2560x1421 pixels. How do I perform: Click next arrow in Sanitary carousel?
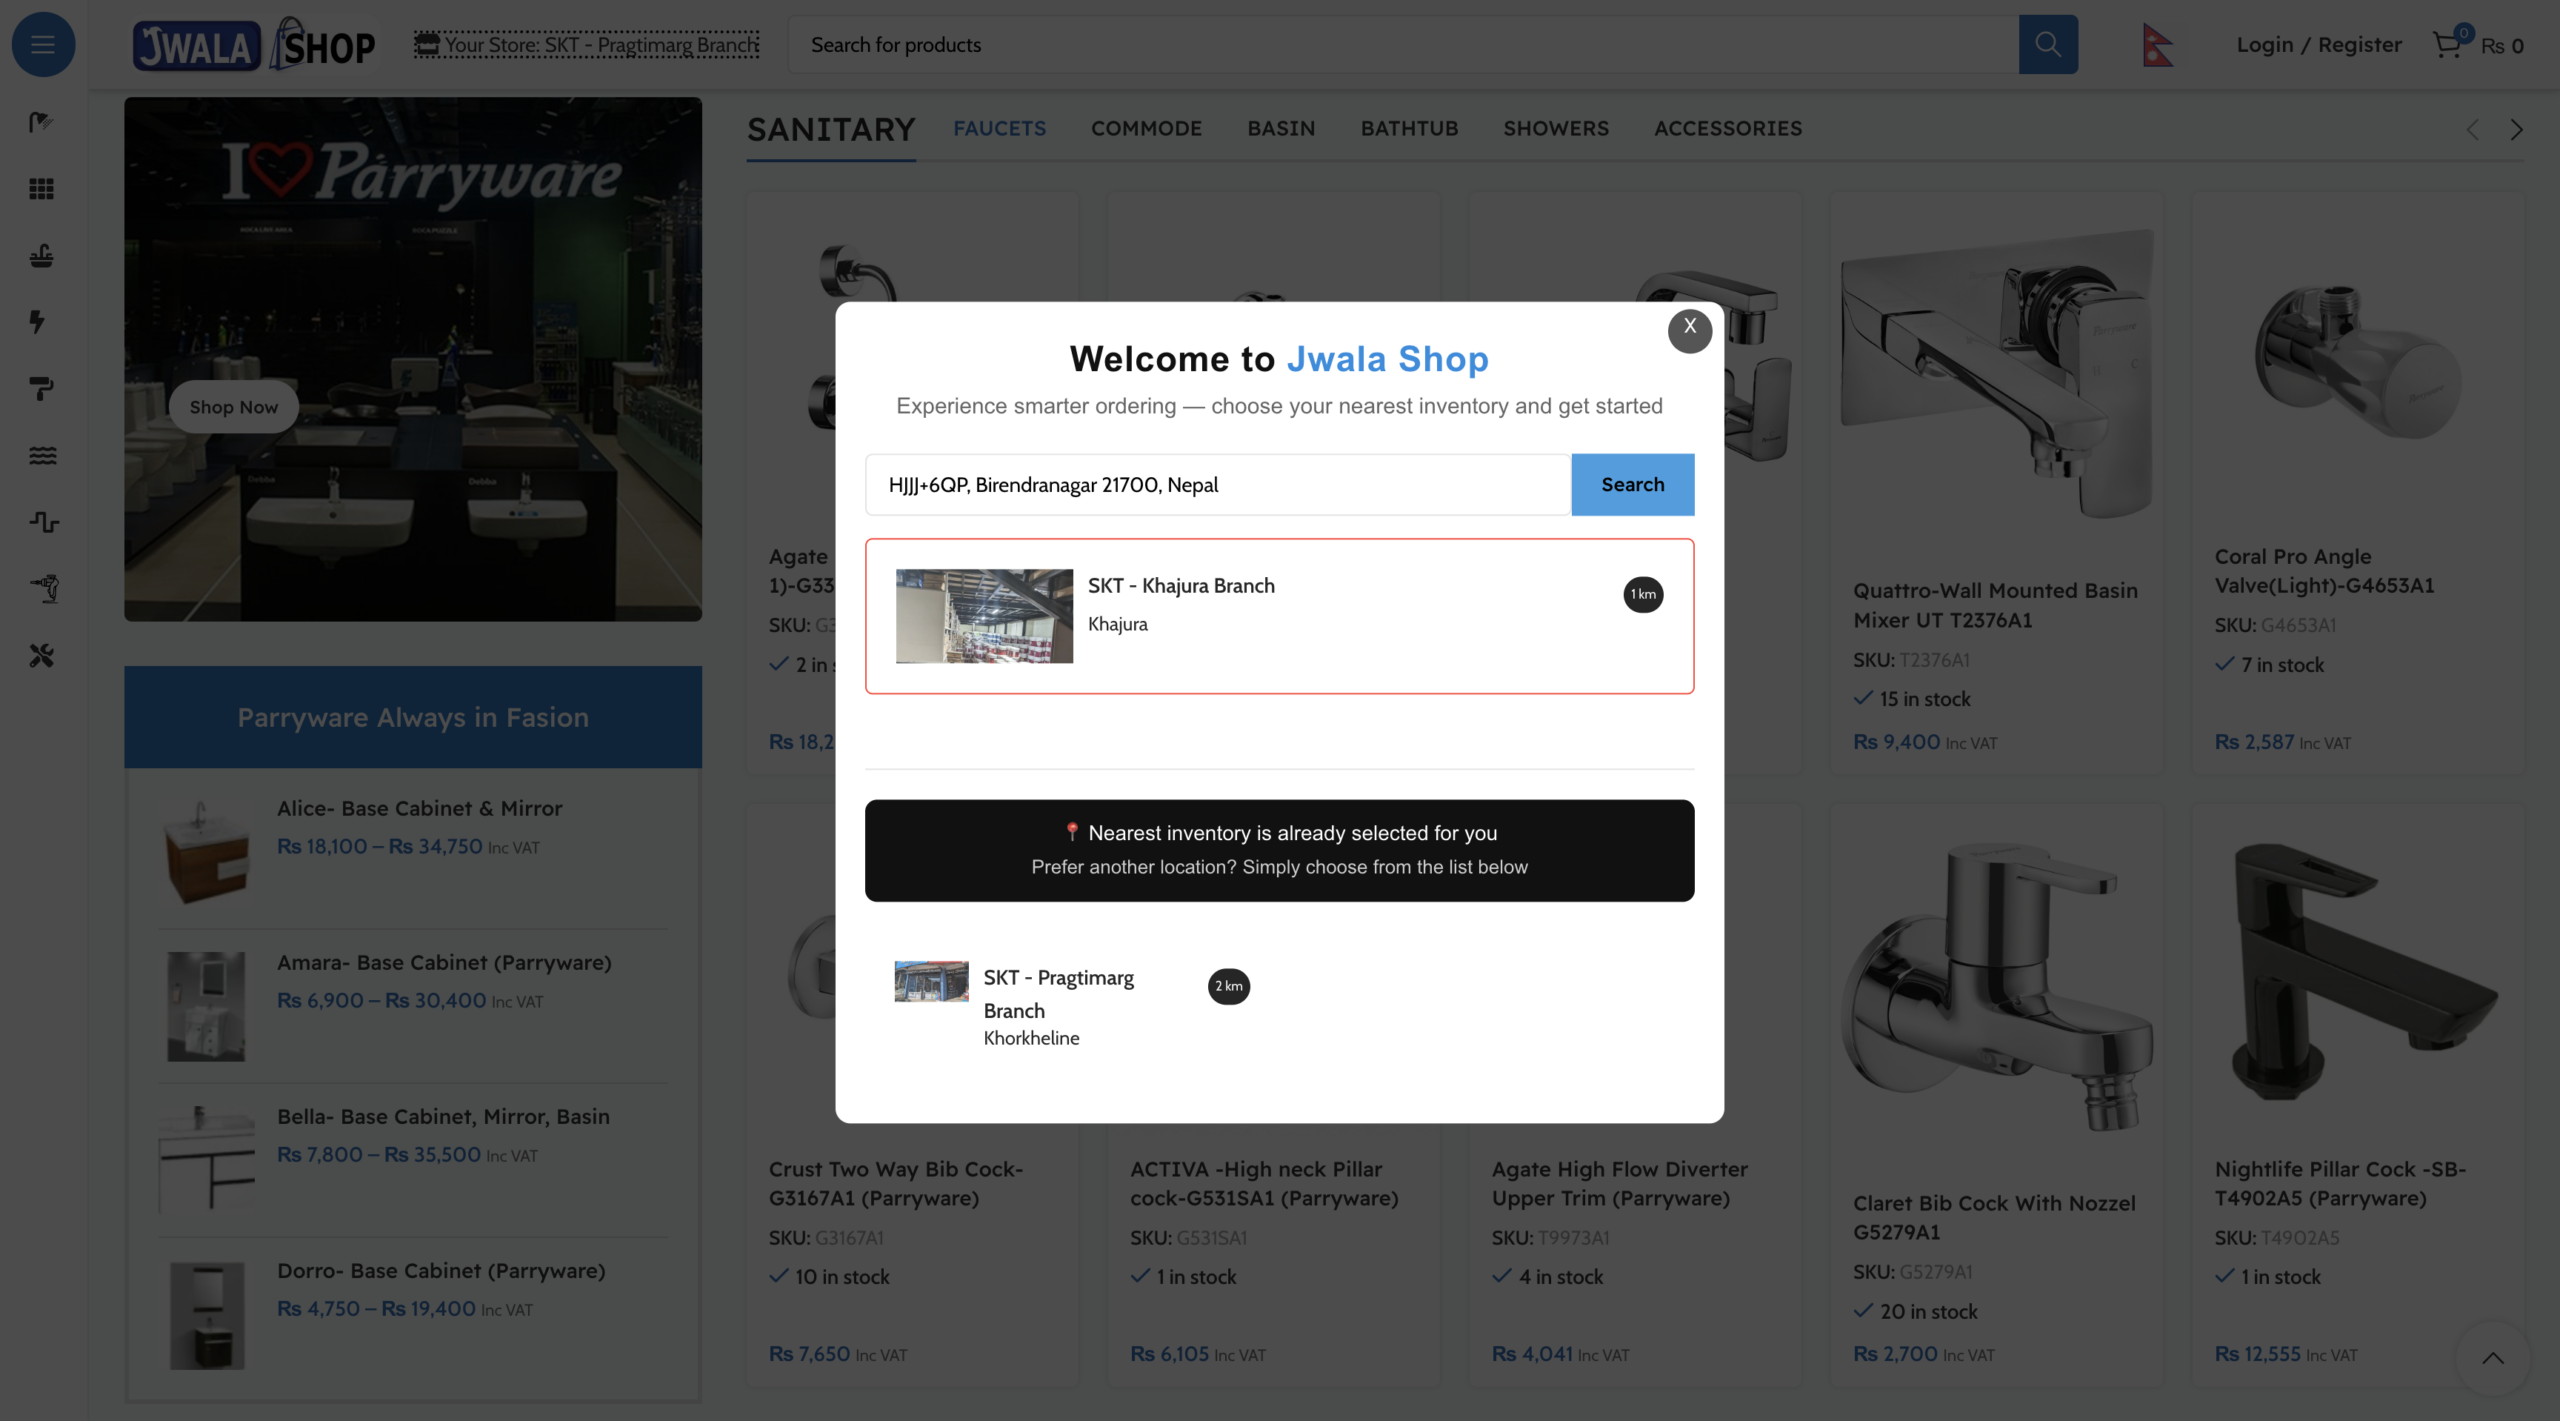point(2516,129)
